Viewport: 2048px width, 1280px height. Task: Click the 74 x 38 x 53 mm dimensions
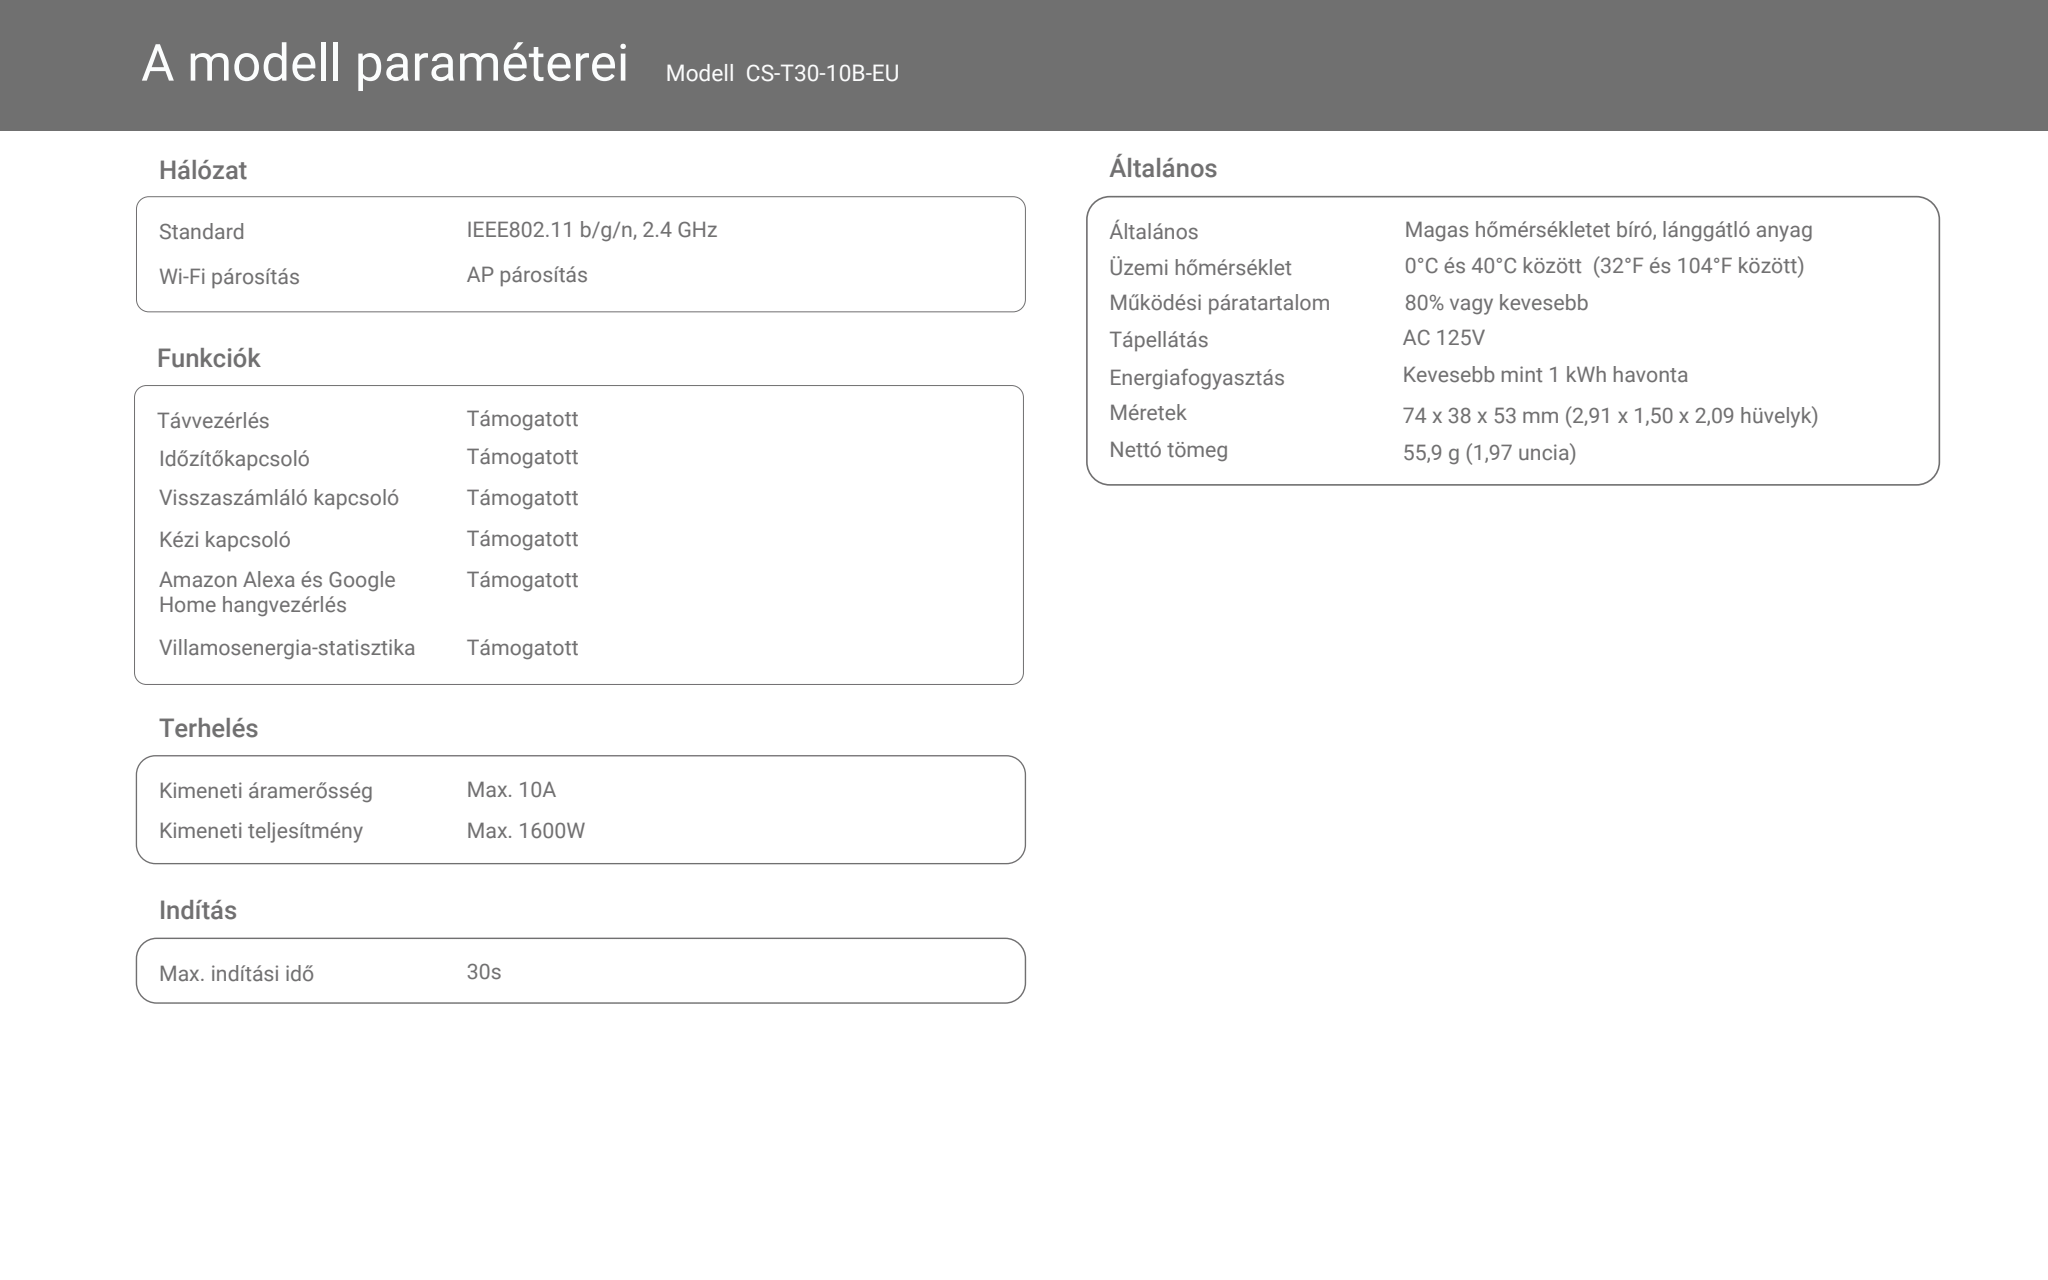coord(1610,416)
